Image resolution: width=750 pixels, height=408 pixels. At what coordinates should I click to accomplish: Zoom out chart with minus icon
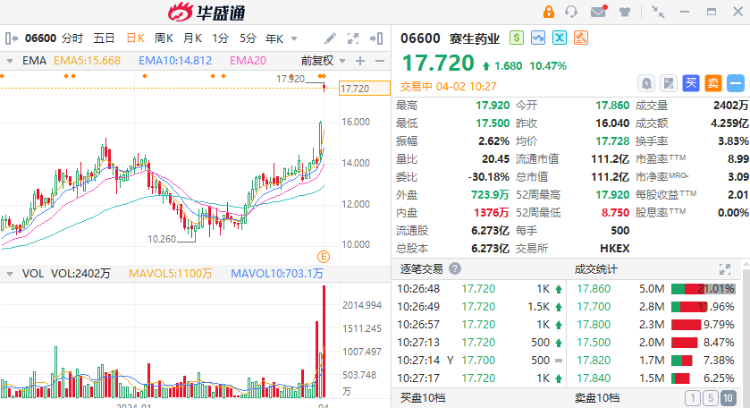pos(380,61)
